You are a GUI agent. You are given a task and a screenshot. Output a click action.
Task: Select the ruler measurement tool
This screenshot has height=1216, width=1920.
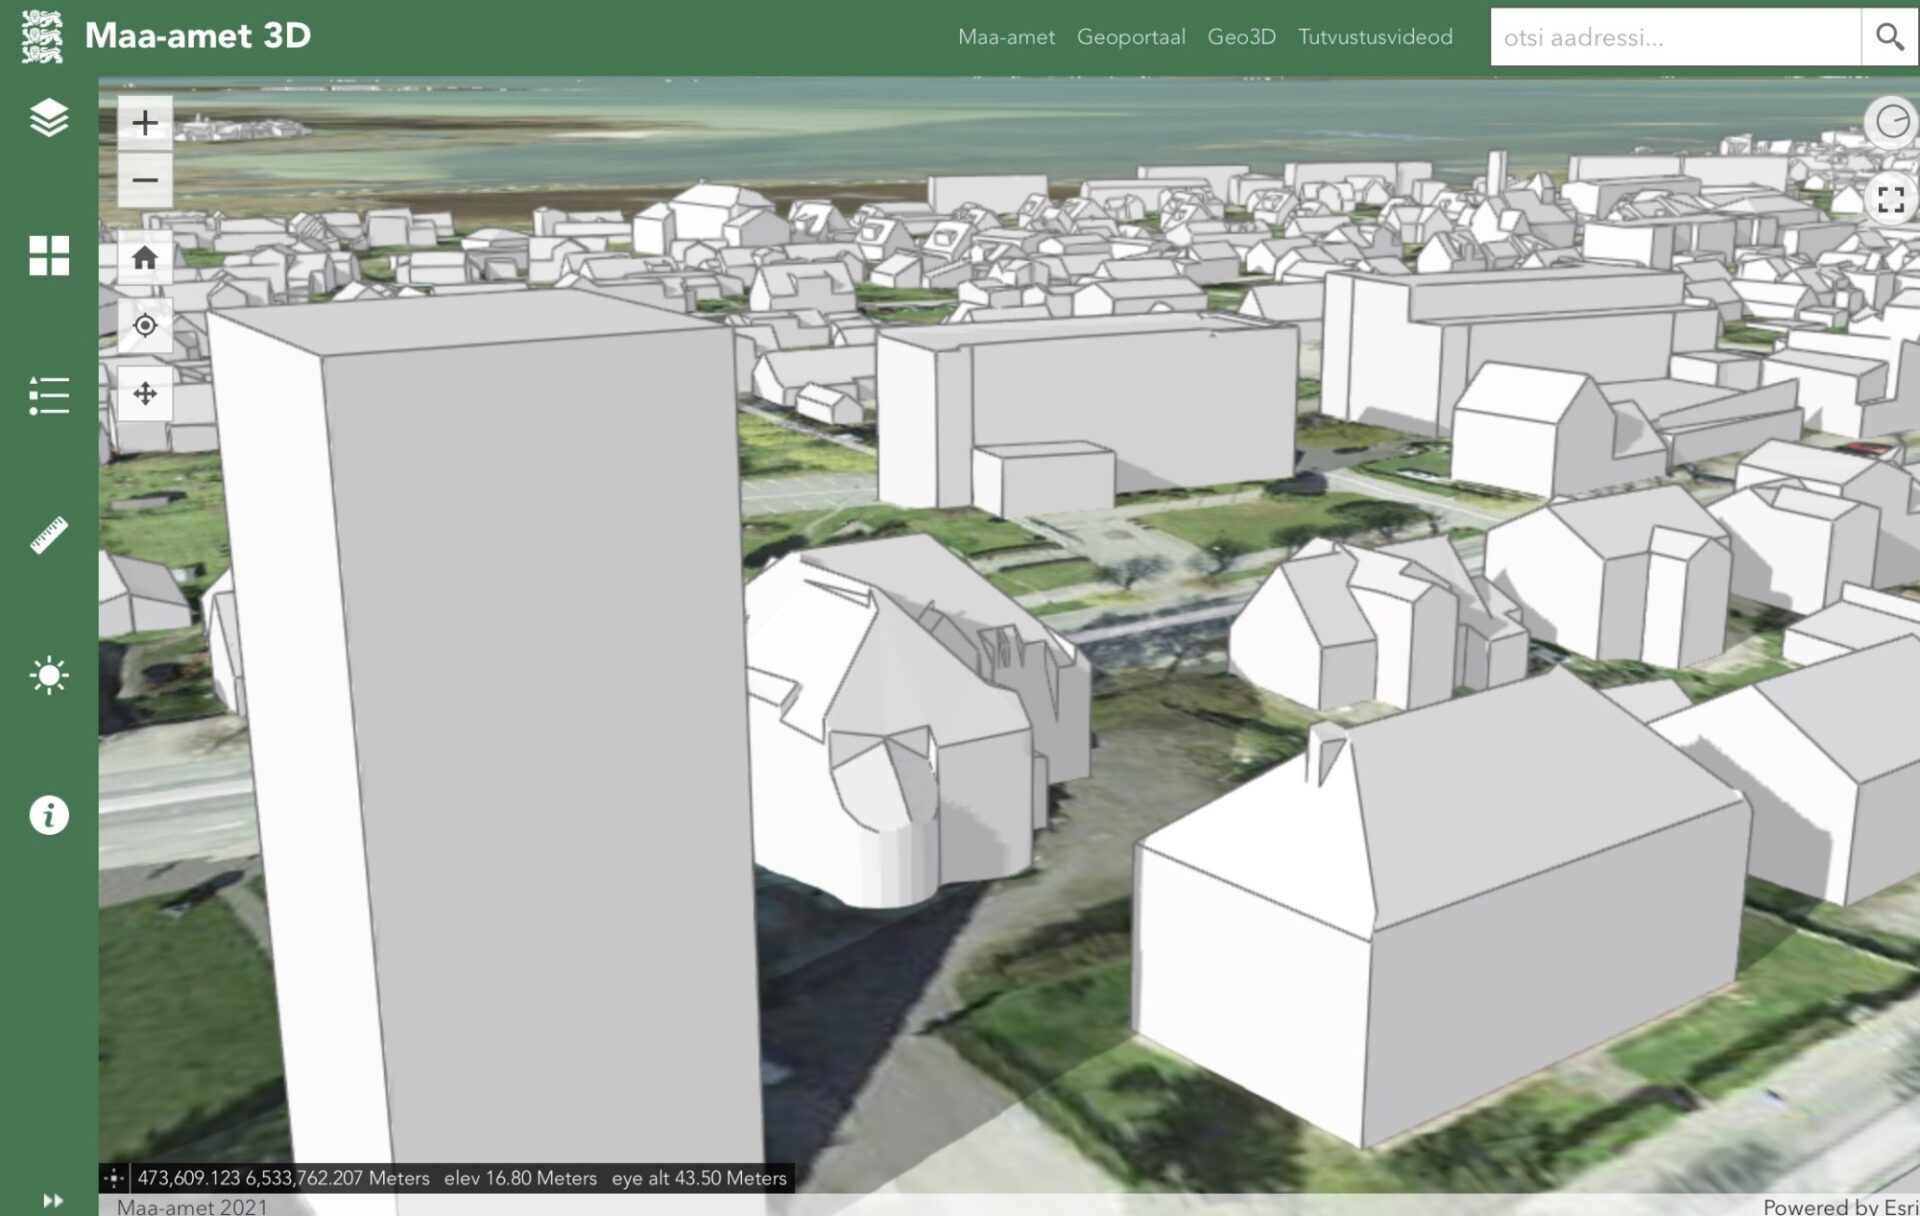click(x=49, y=536)
